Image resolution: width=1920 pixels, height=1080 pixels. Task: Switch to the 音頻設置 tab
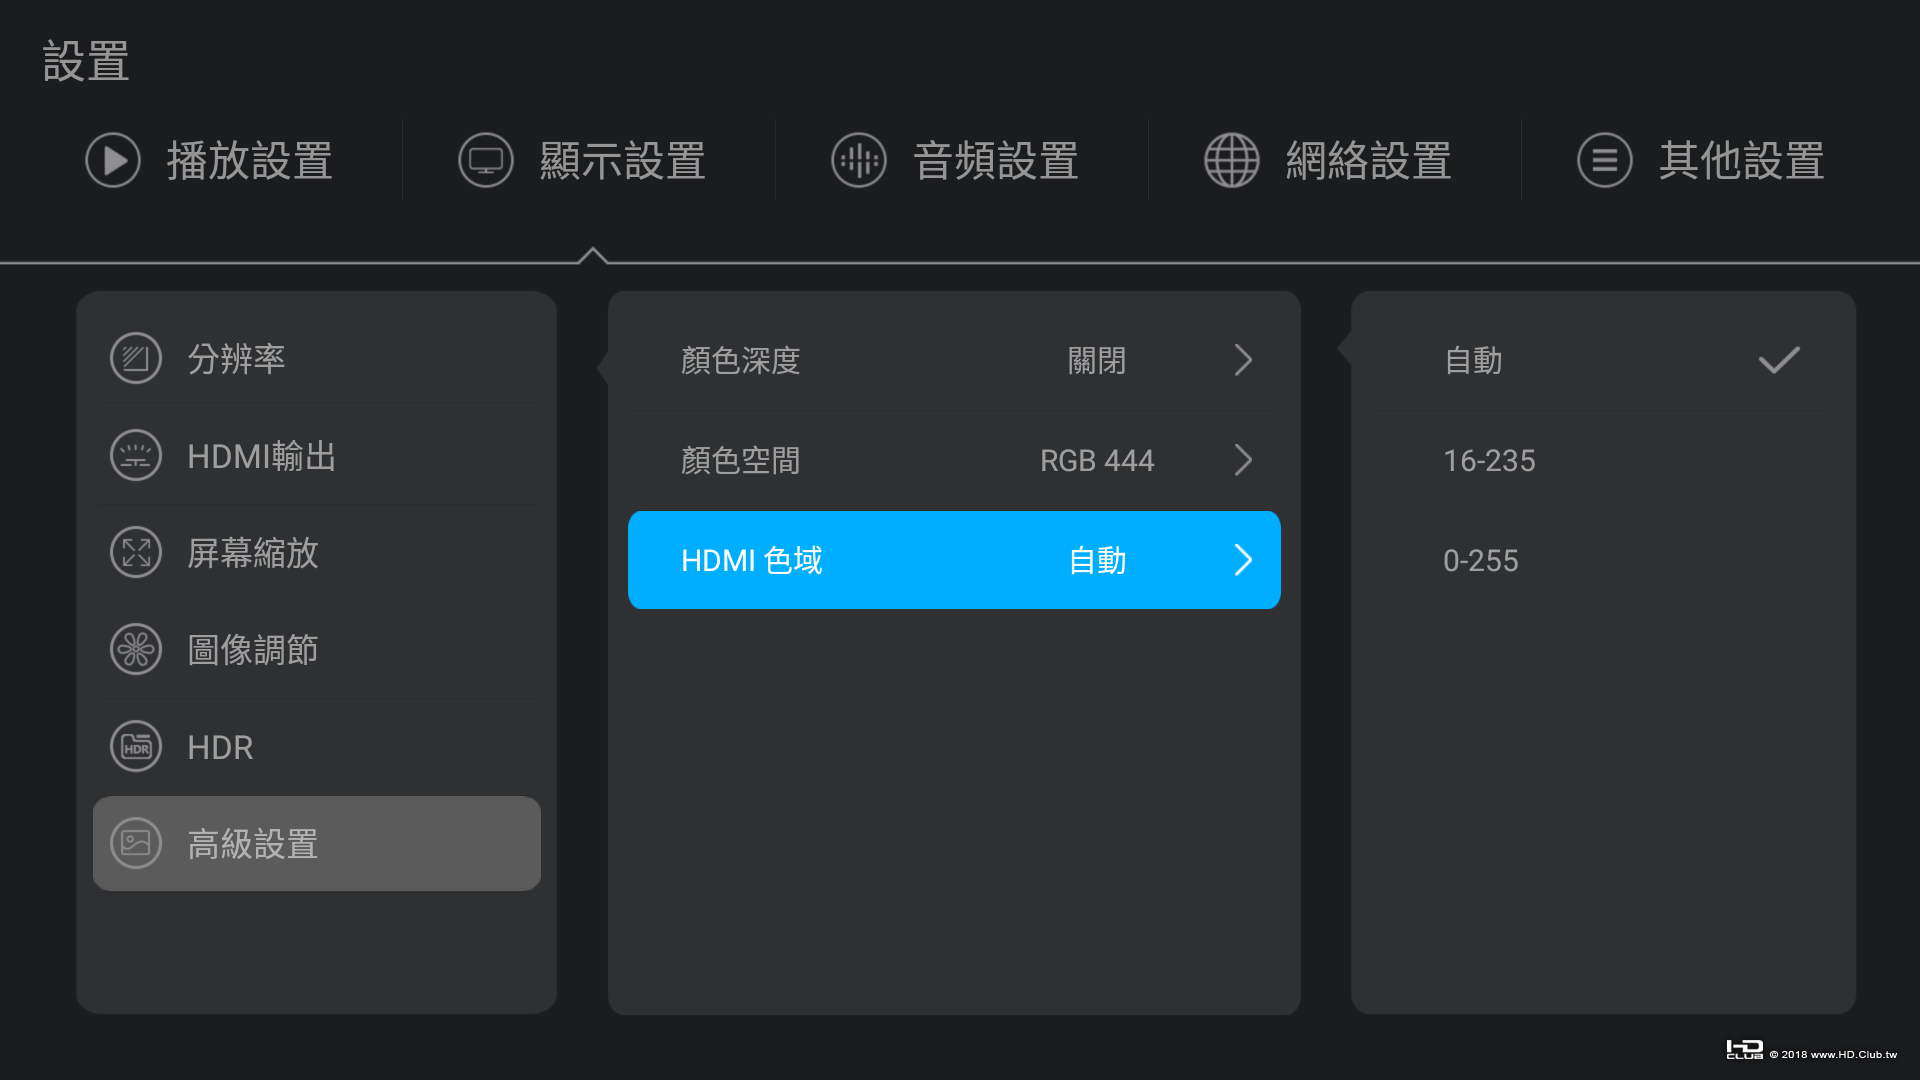coord(995,160)
